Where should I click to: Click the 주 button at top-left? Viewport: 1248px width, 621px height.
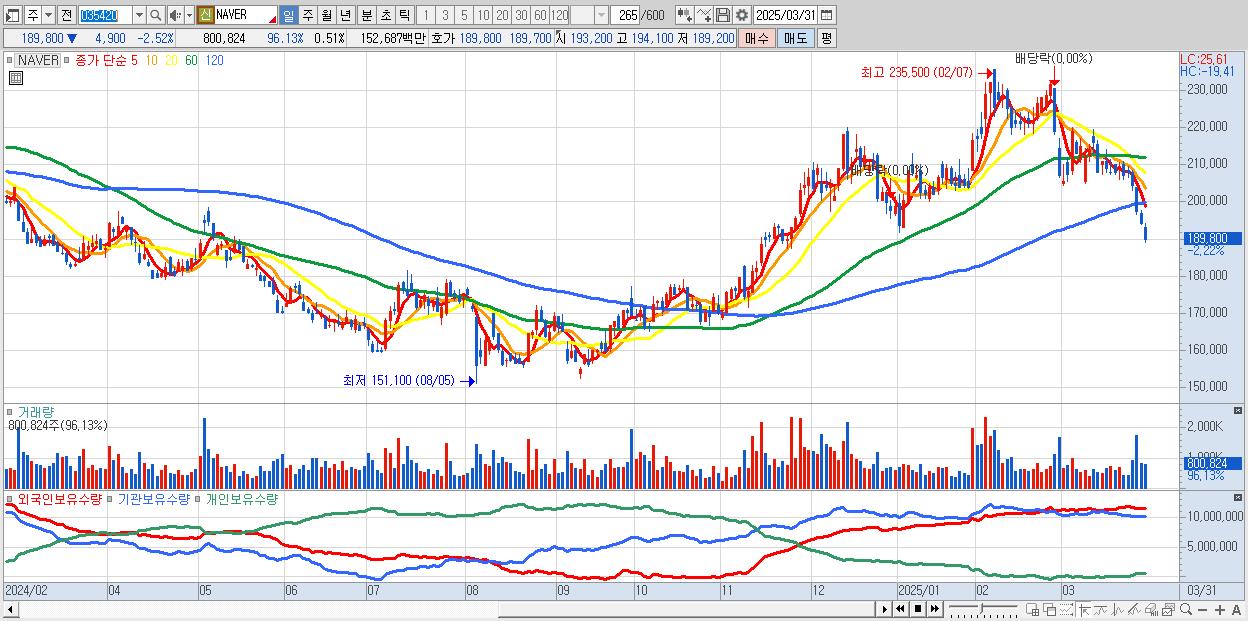(x=33, y=15)
